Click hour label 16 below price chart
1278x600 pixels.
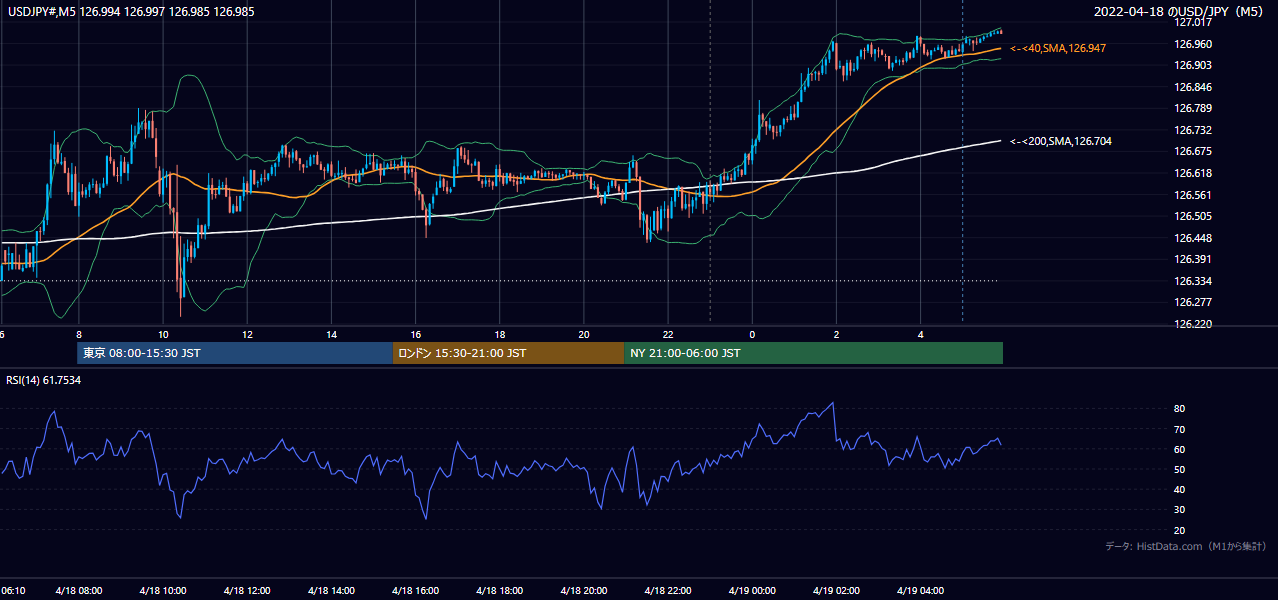tap(416, 335)
